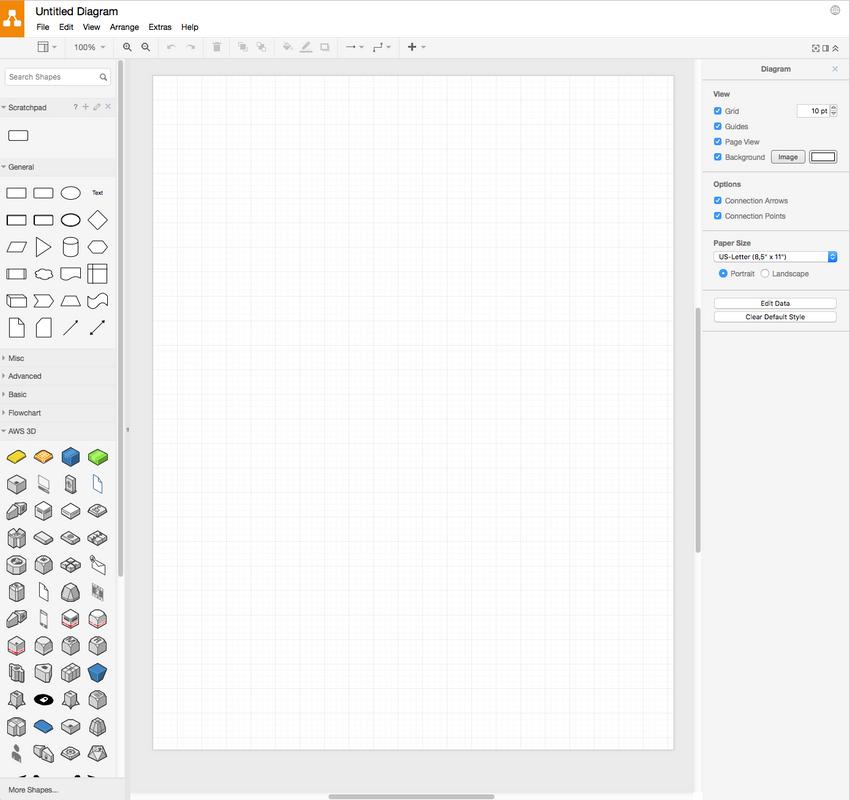
Task: Disable the Guides checkbox
Action: (x=717, y=126)
